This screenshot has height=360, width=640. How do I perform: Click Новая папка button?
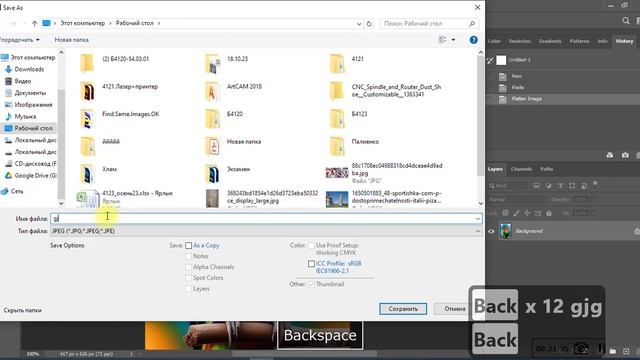[x=71, y=40]
